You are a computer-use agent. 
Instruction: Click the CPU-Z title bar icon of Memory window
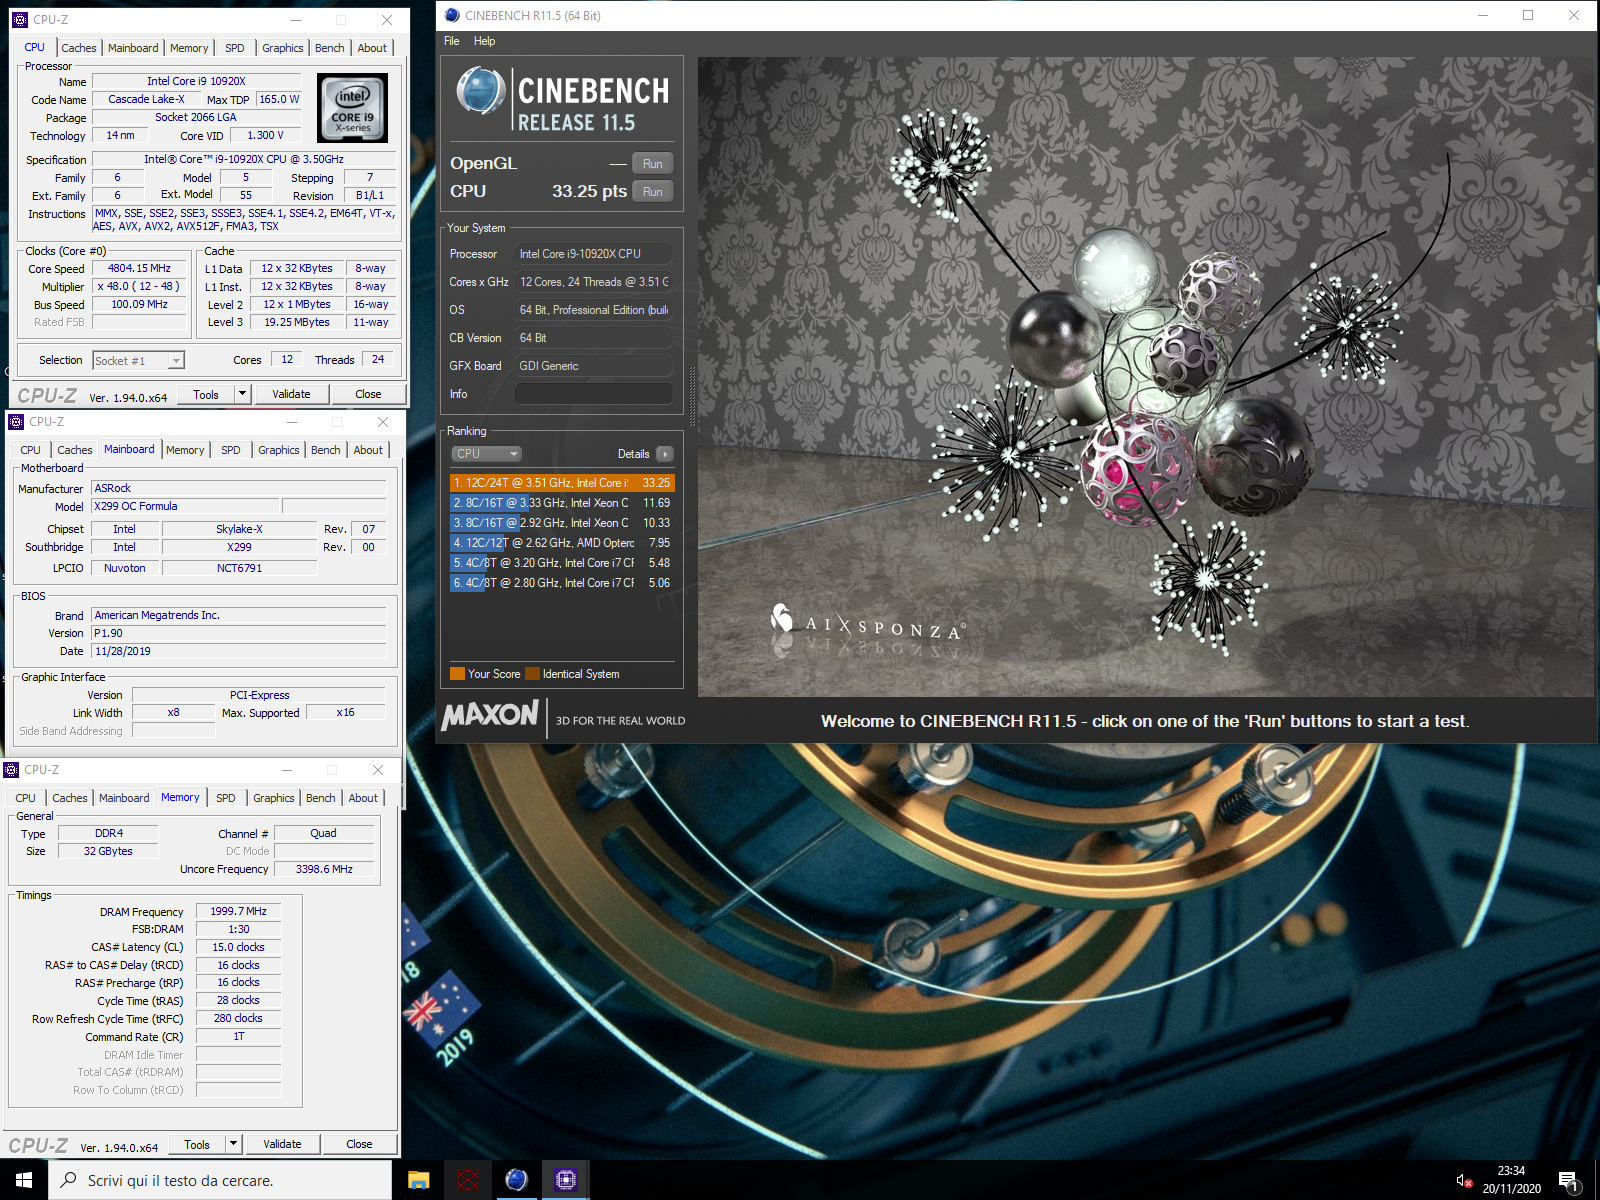(x=11, y=769)
